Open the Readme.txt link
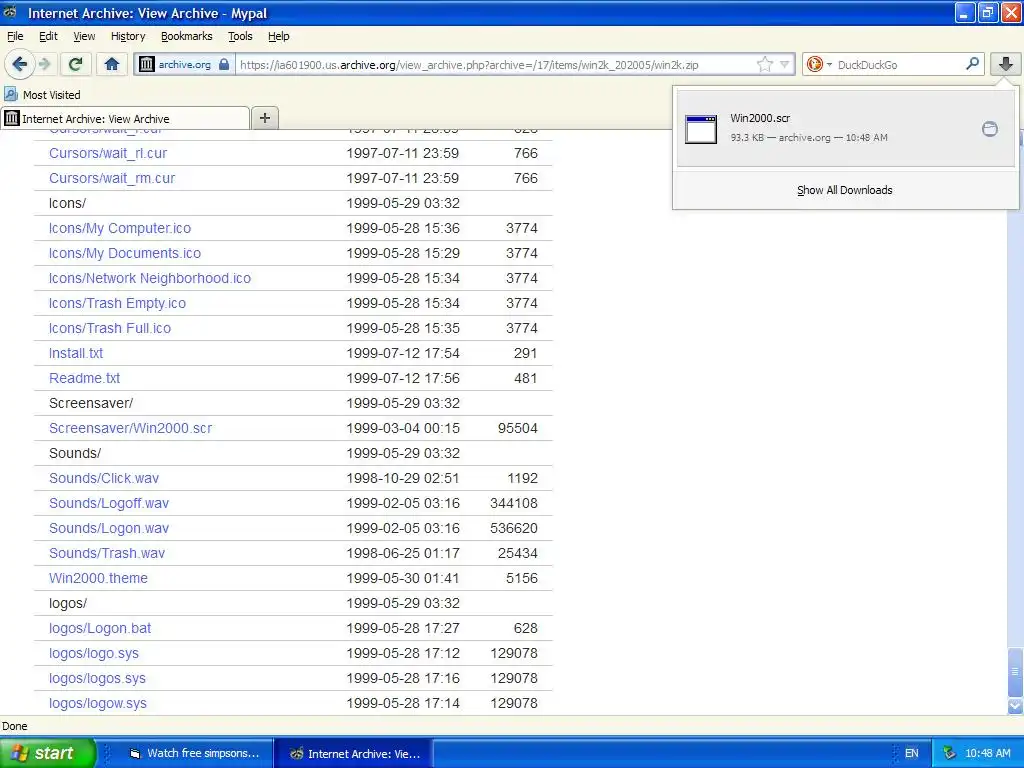Viewport: 1024px width, 768px height. 84,378
